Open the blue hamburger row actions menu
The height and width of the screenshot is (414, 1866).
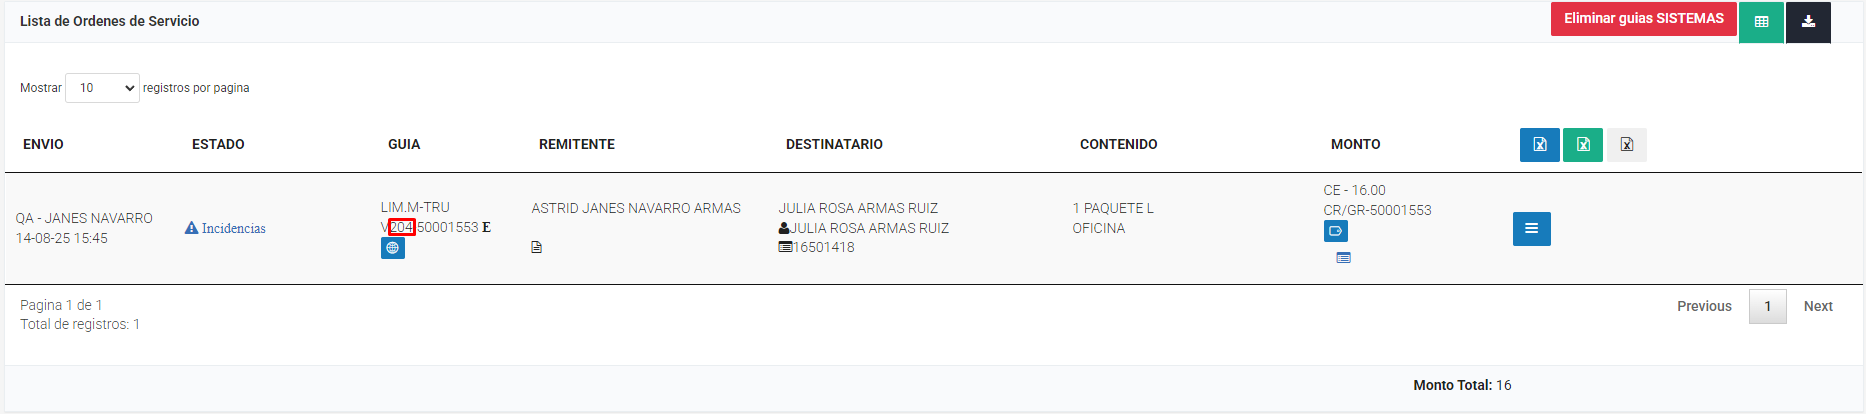1531,229
